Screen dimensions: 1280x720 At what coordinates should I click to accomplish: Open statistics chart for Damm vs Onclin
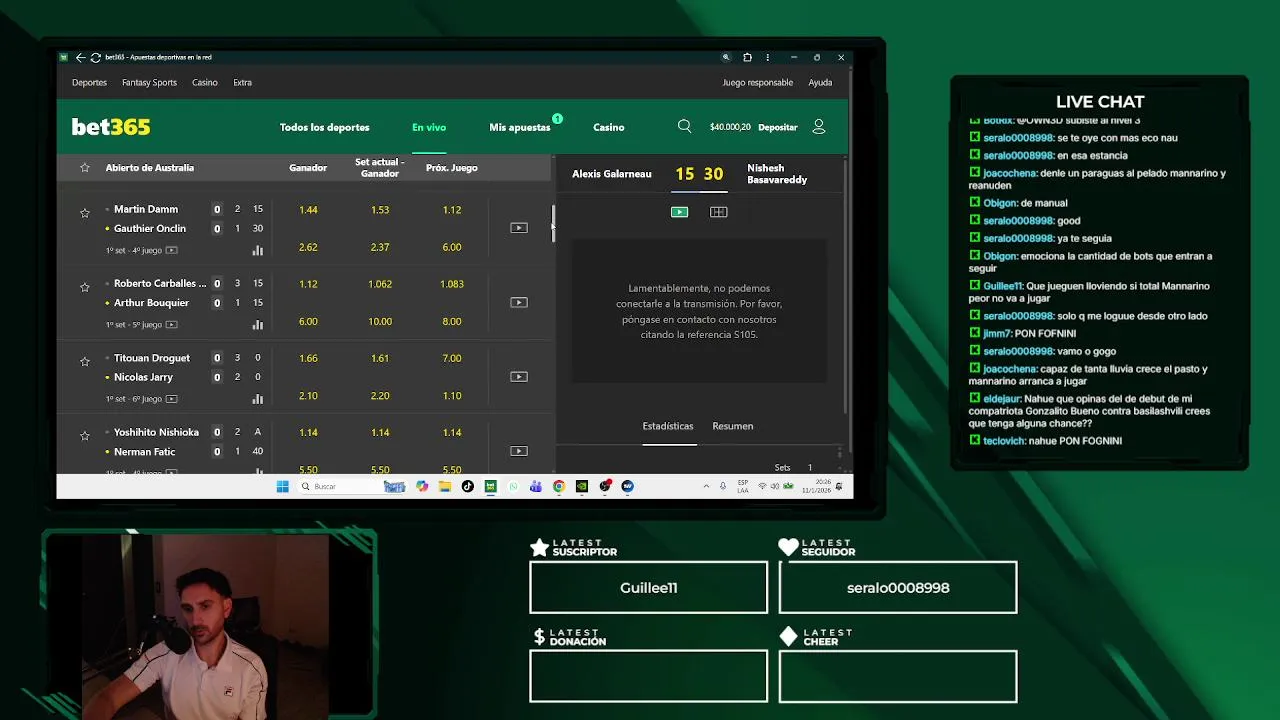point(257,250)
